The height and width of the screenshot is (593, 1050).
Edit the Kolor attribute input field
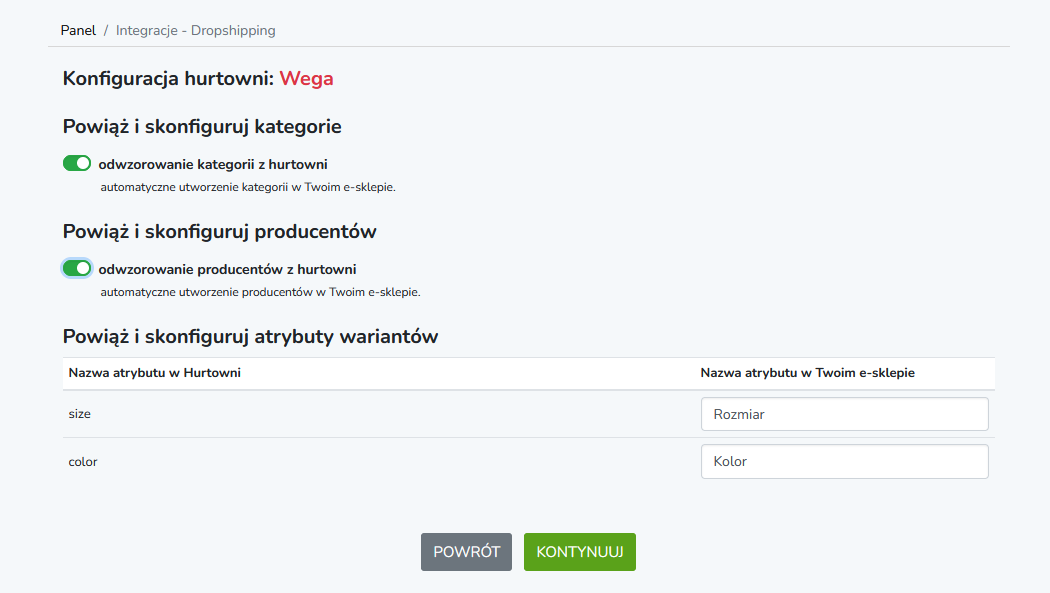point(844,461)
